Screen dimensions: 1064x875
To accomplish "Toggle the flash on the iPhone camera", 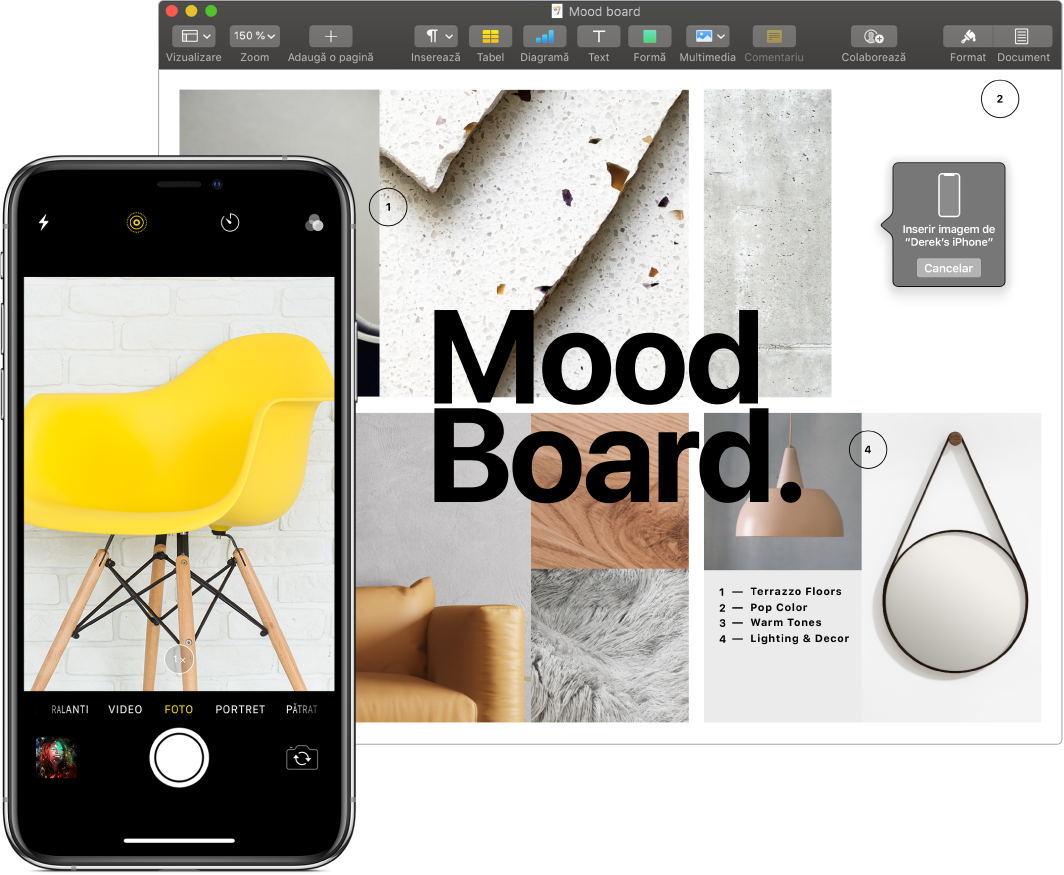I will point(43,222).
